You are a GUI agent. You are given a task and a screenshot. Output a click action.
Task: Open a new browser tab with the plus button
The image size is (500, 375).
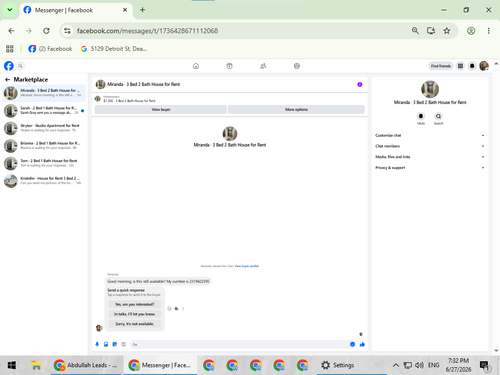click(142, 10)
